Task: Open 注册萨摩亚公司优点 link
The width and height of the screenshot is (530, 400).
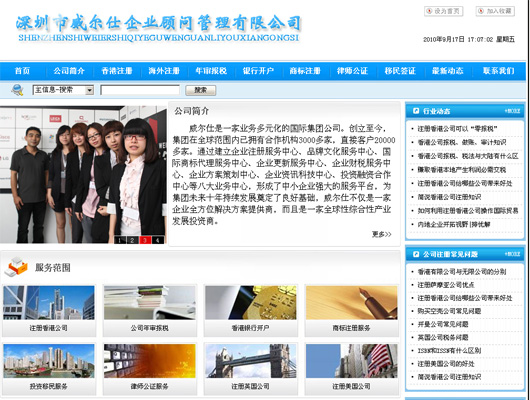Action: (x=446, y=285)
